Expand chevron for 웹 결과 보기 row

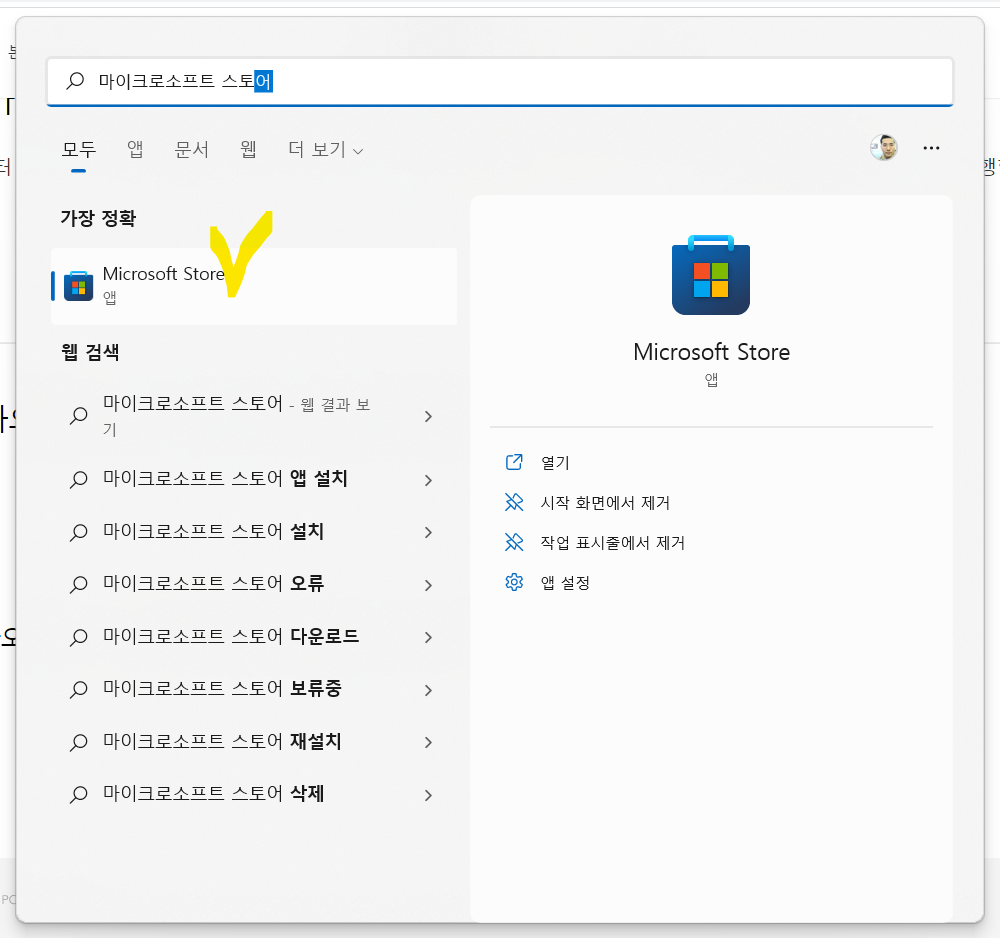pyautogui.click(x=429, y=416)
